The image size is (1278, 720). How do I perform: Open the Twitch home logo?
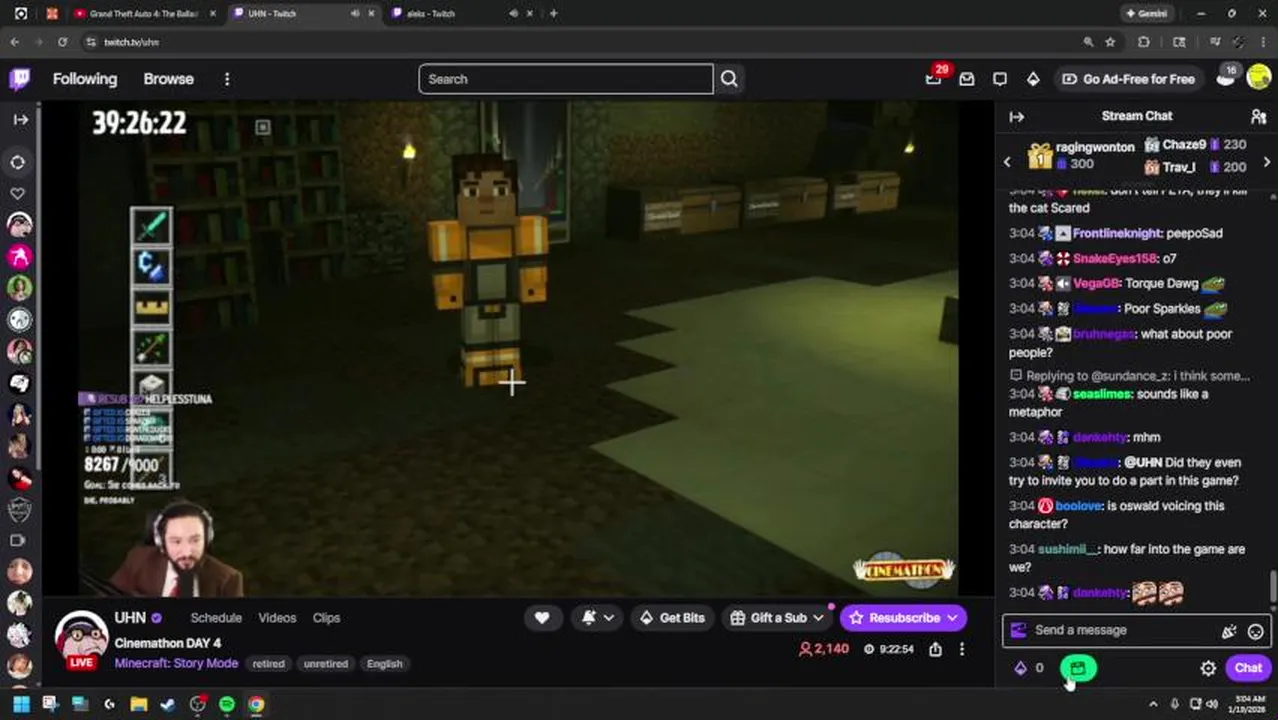(19, 79)
